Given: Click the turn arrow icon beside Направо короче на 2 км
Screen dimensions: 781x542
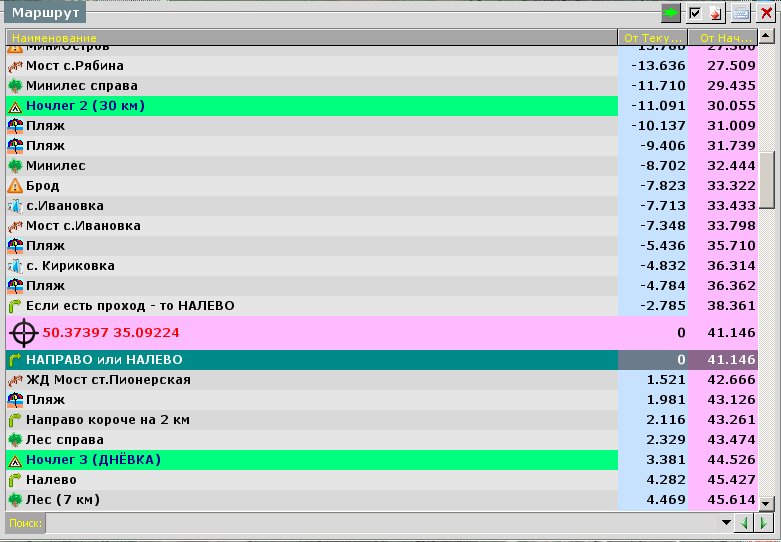Looking at the screenshot, I should (x=15, y=420).
